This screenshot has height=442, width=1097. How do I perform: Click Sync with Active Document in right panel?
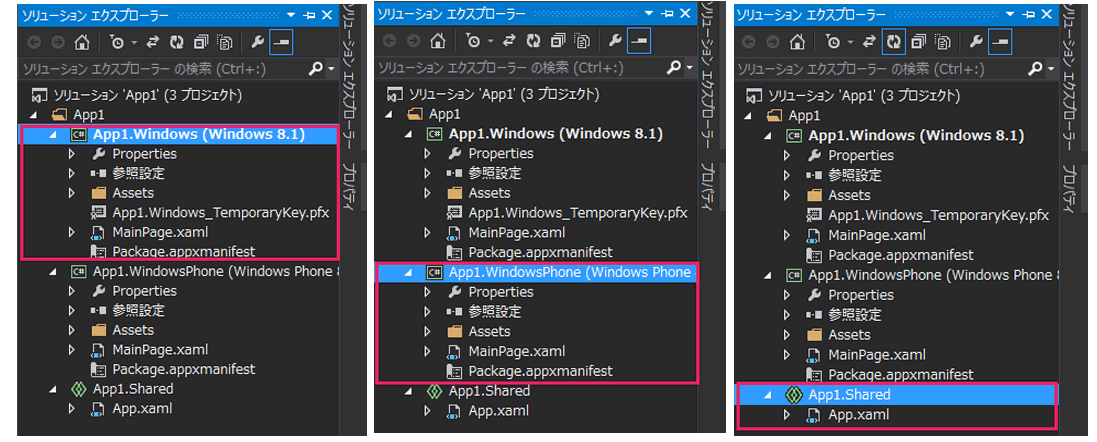[x=869, y=43]
